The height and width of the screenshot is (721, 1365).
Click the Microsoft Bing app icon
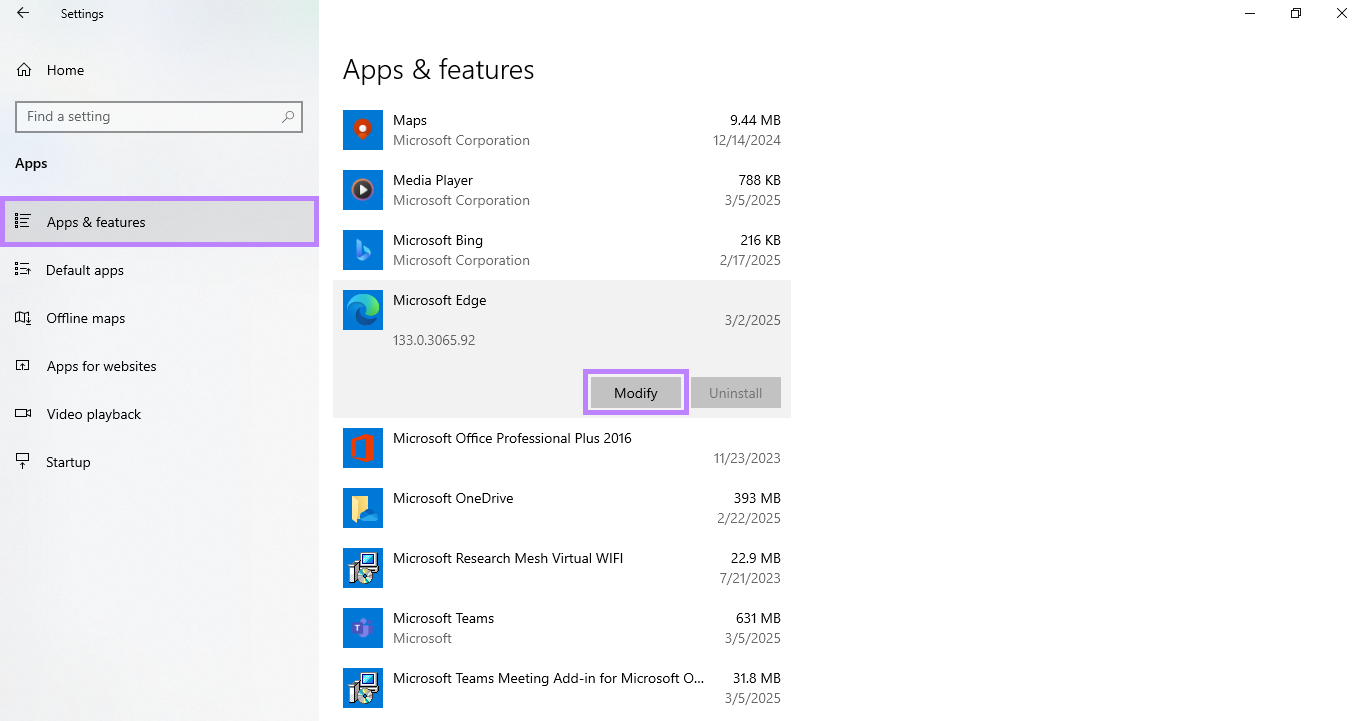click(362, 250)
